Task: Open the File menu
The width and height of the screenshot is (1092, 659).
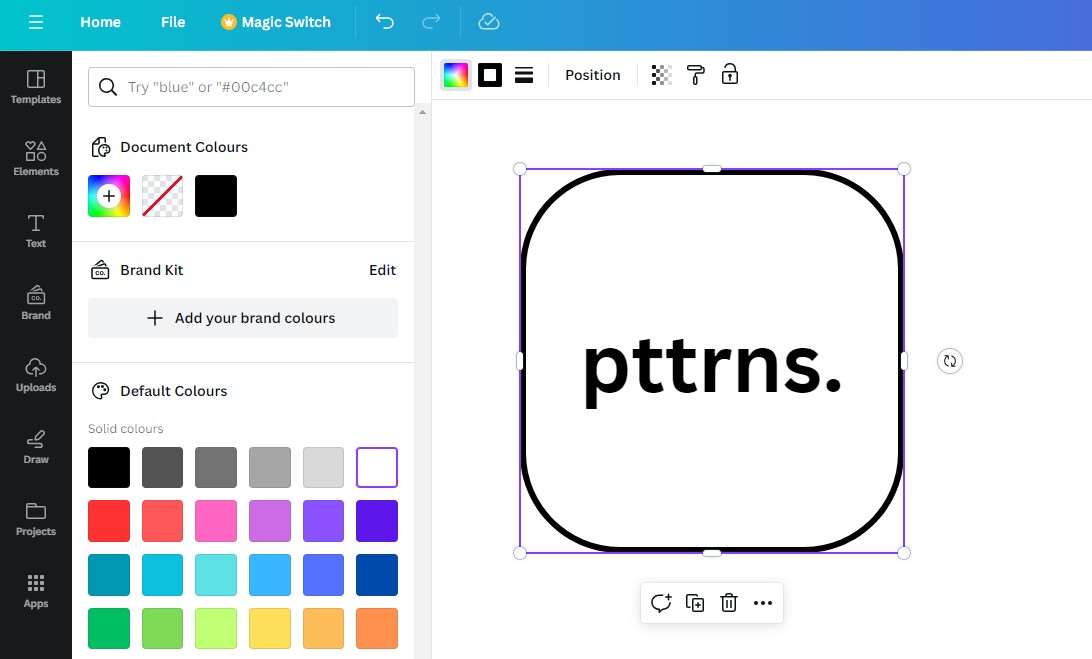Action: (173, 22)
